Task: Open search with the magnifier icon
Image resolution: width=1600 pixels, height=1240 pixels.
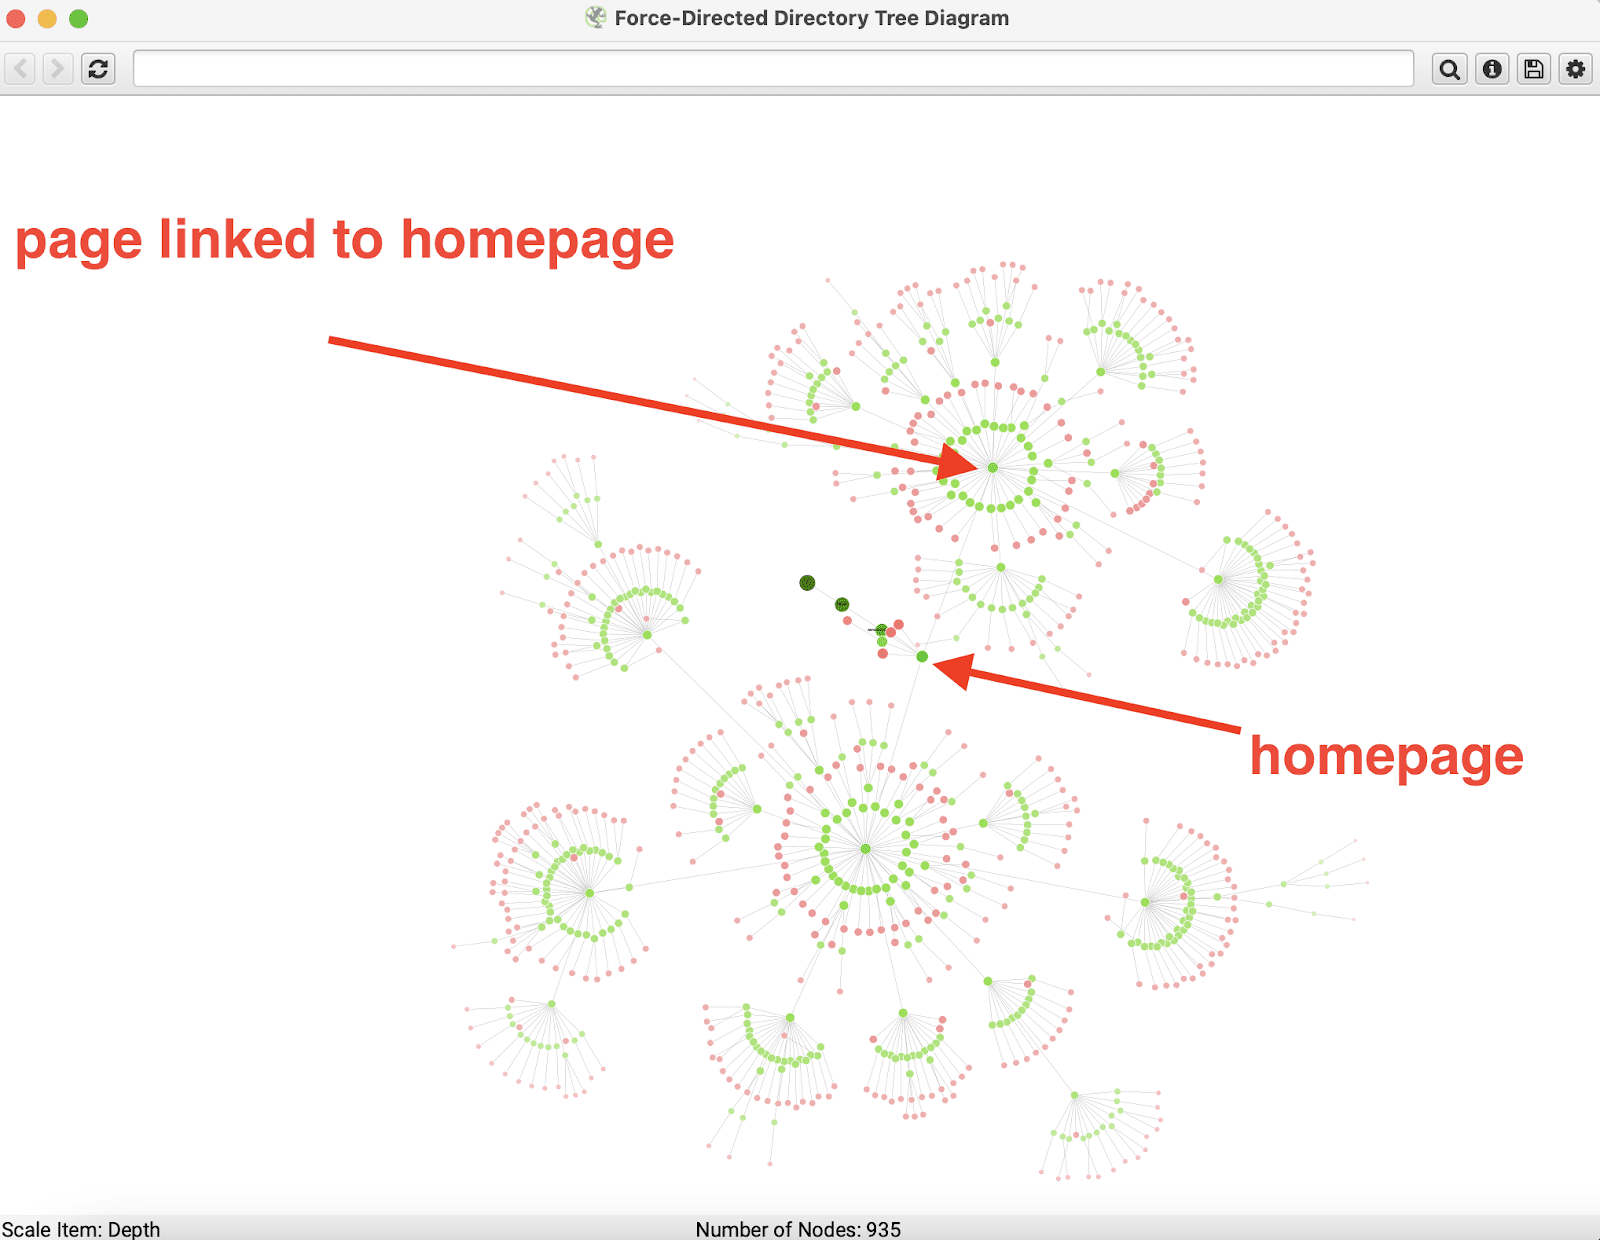Action: coord(1450,69)
